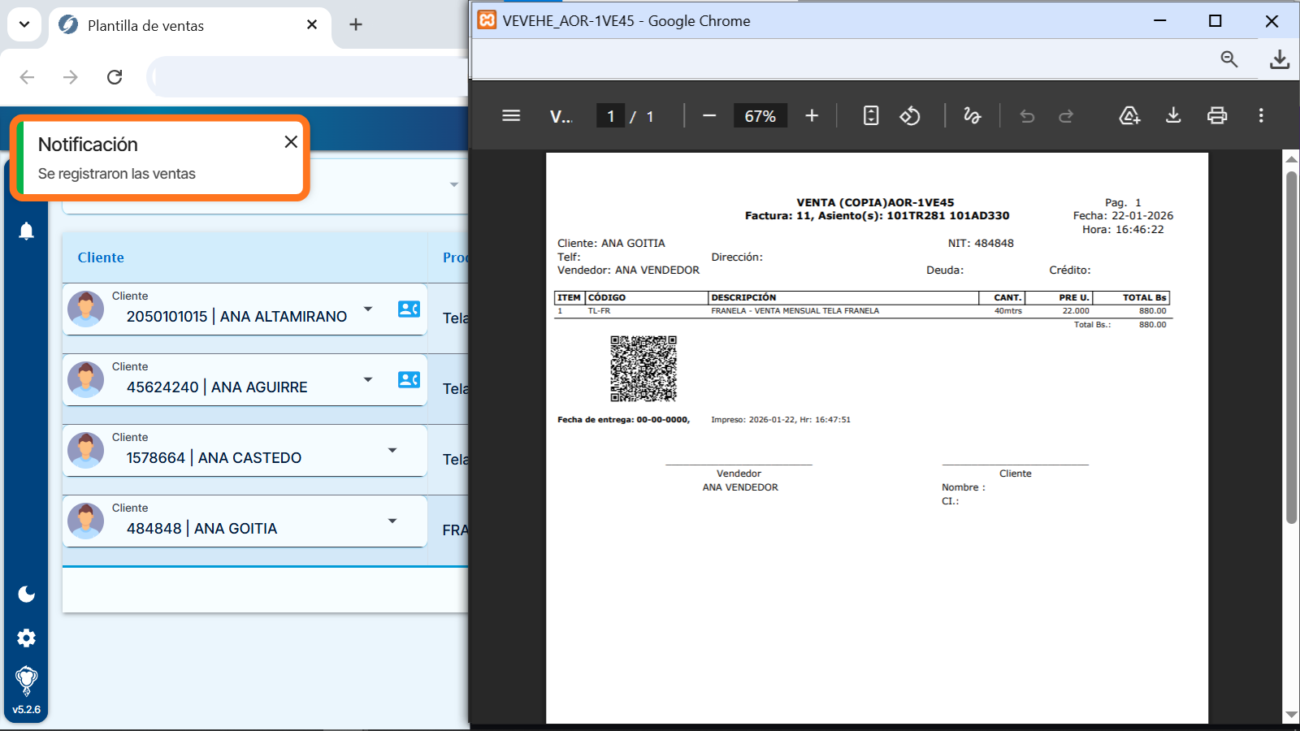Open PDF viewer more actions menu

coord(1261,116)
